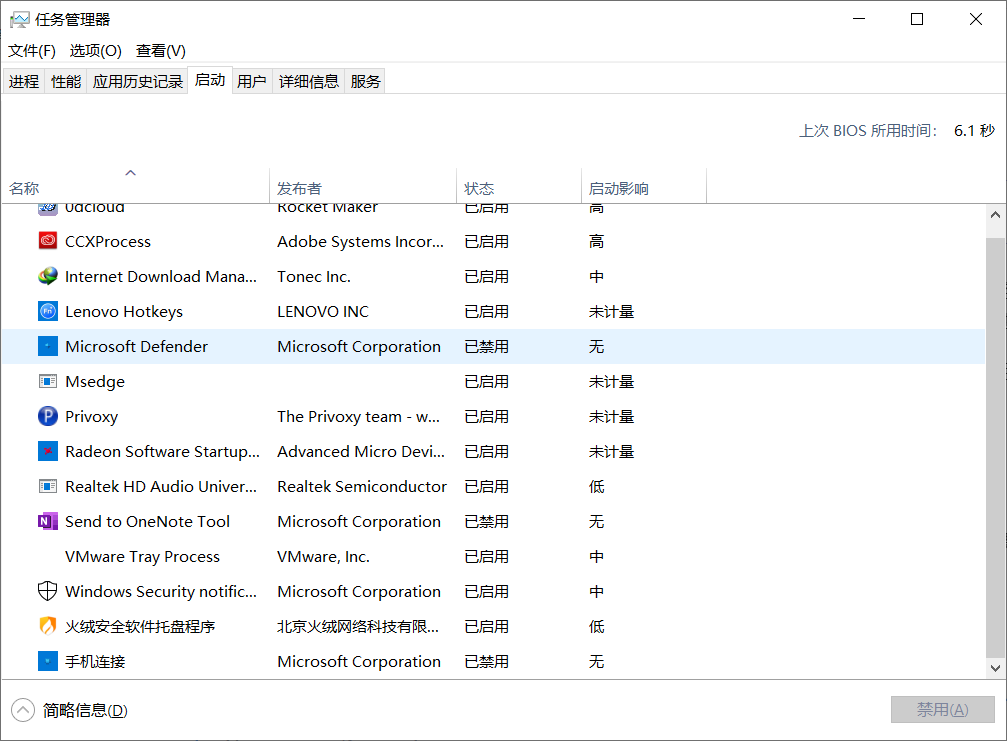This screenshot has height=741, width=1007.
Task: Switch to the 性能 tab
Action: [x=66, y=82]
